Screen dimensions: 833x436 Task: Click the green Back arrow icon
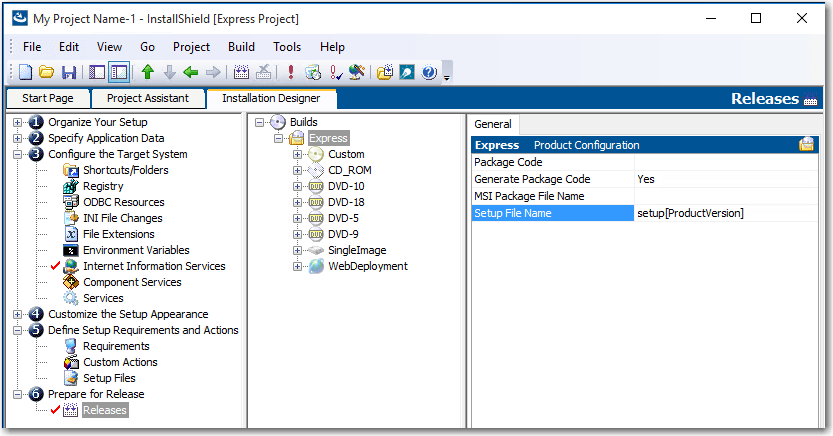click(x=191, y=72)
